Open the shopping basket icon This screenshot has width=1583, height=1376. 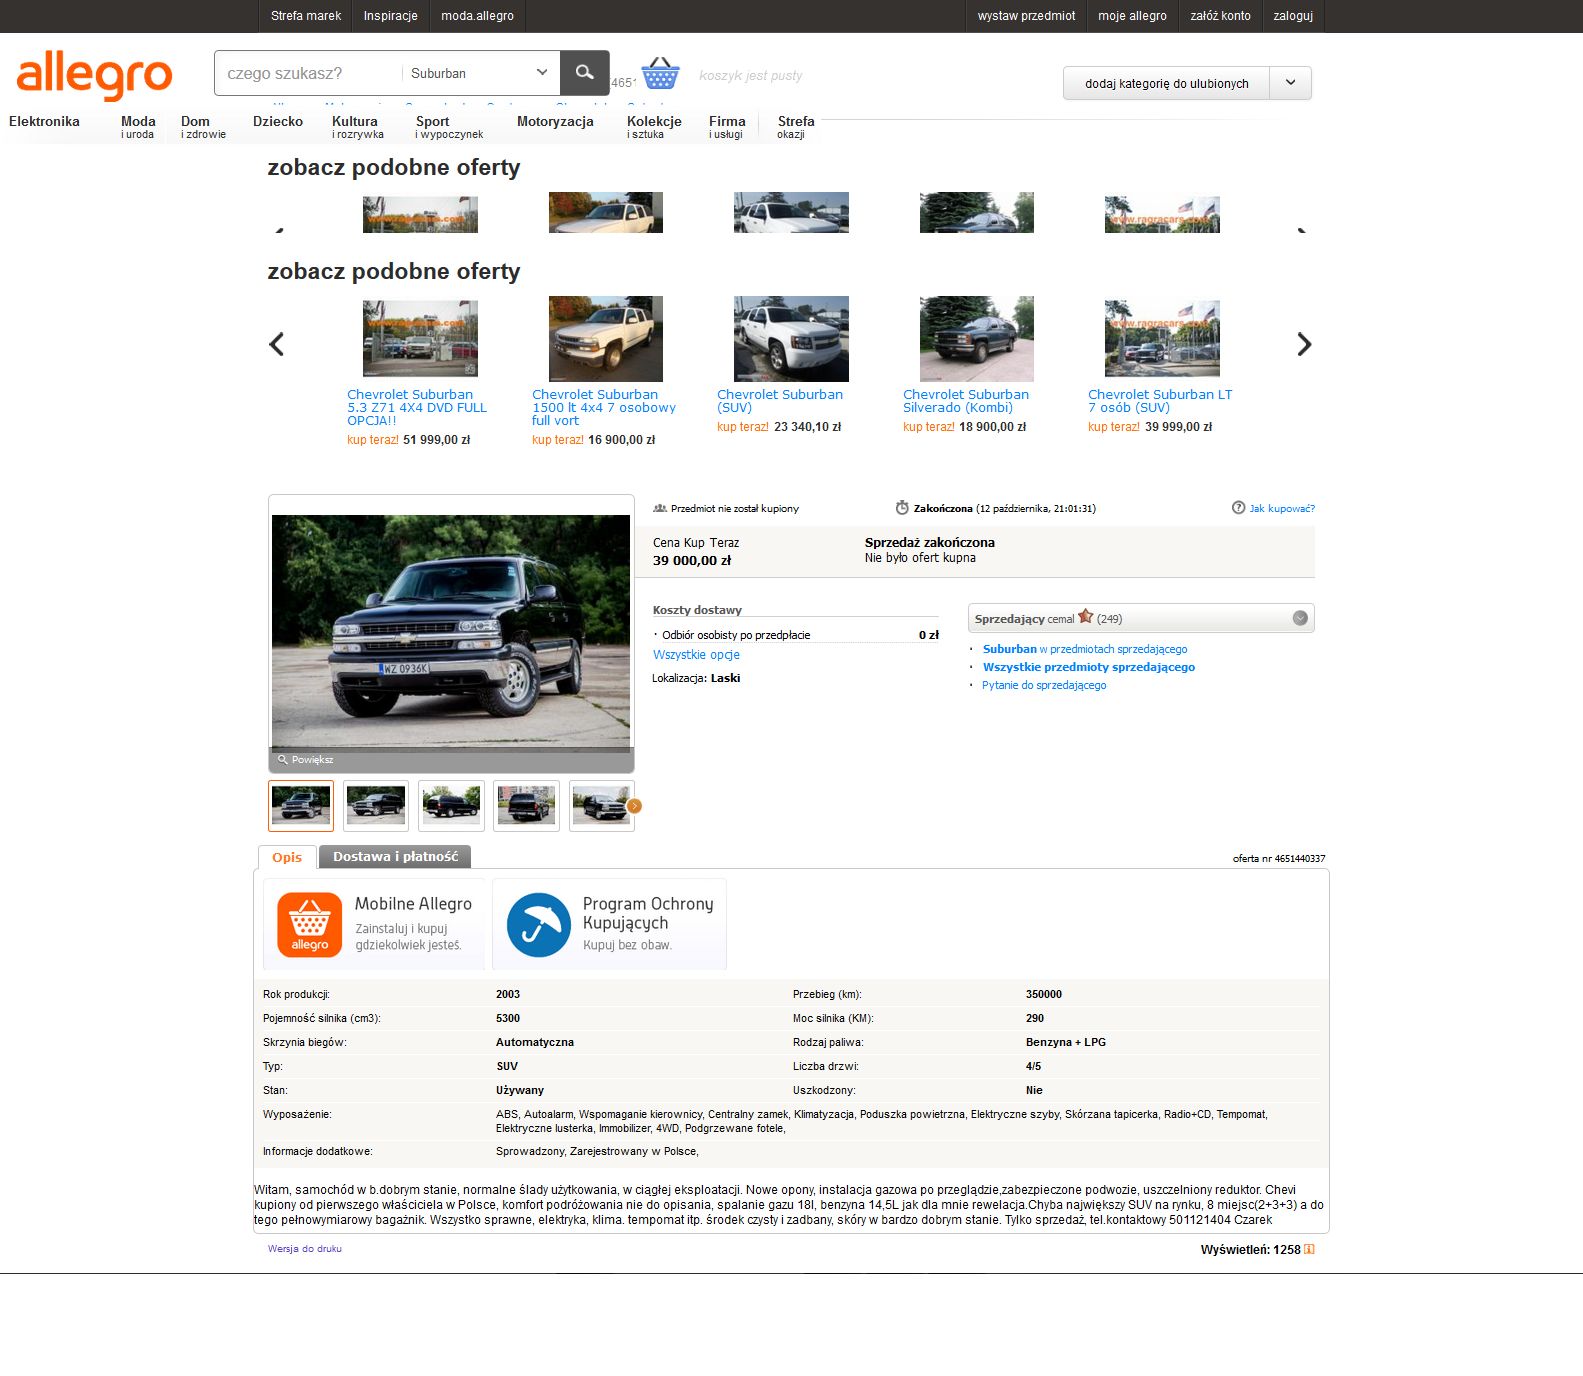pyautogui.click(x=660, y=73)
